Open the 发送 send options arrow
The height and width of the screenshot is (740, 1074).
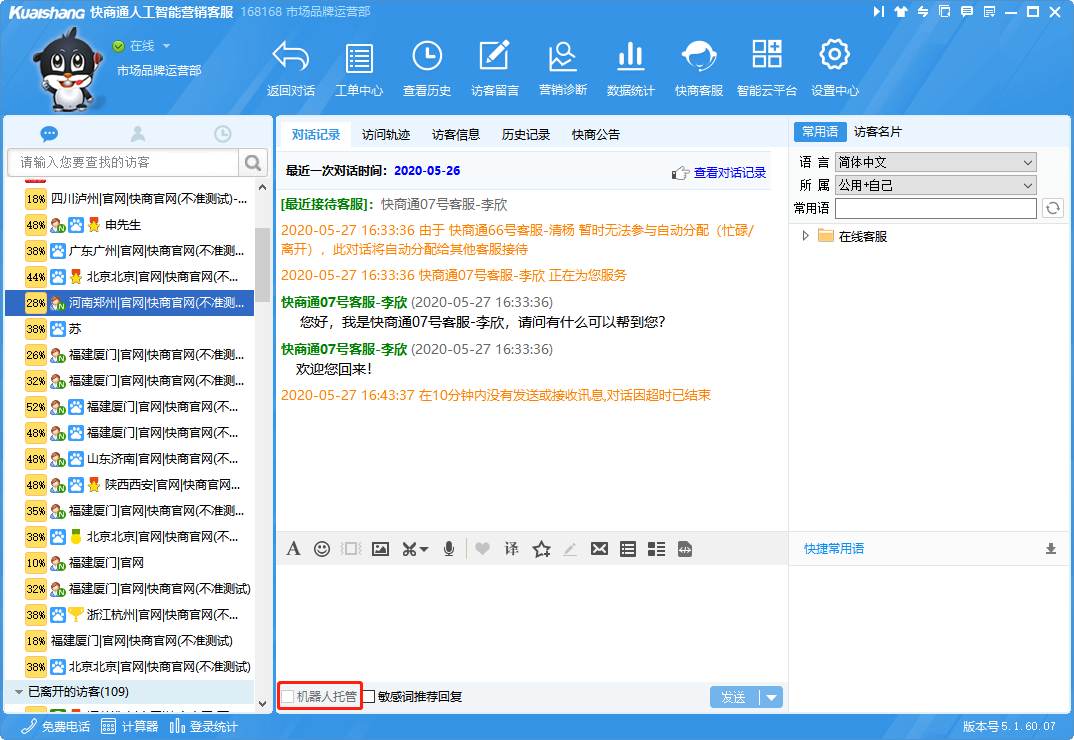771,698
